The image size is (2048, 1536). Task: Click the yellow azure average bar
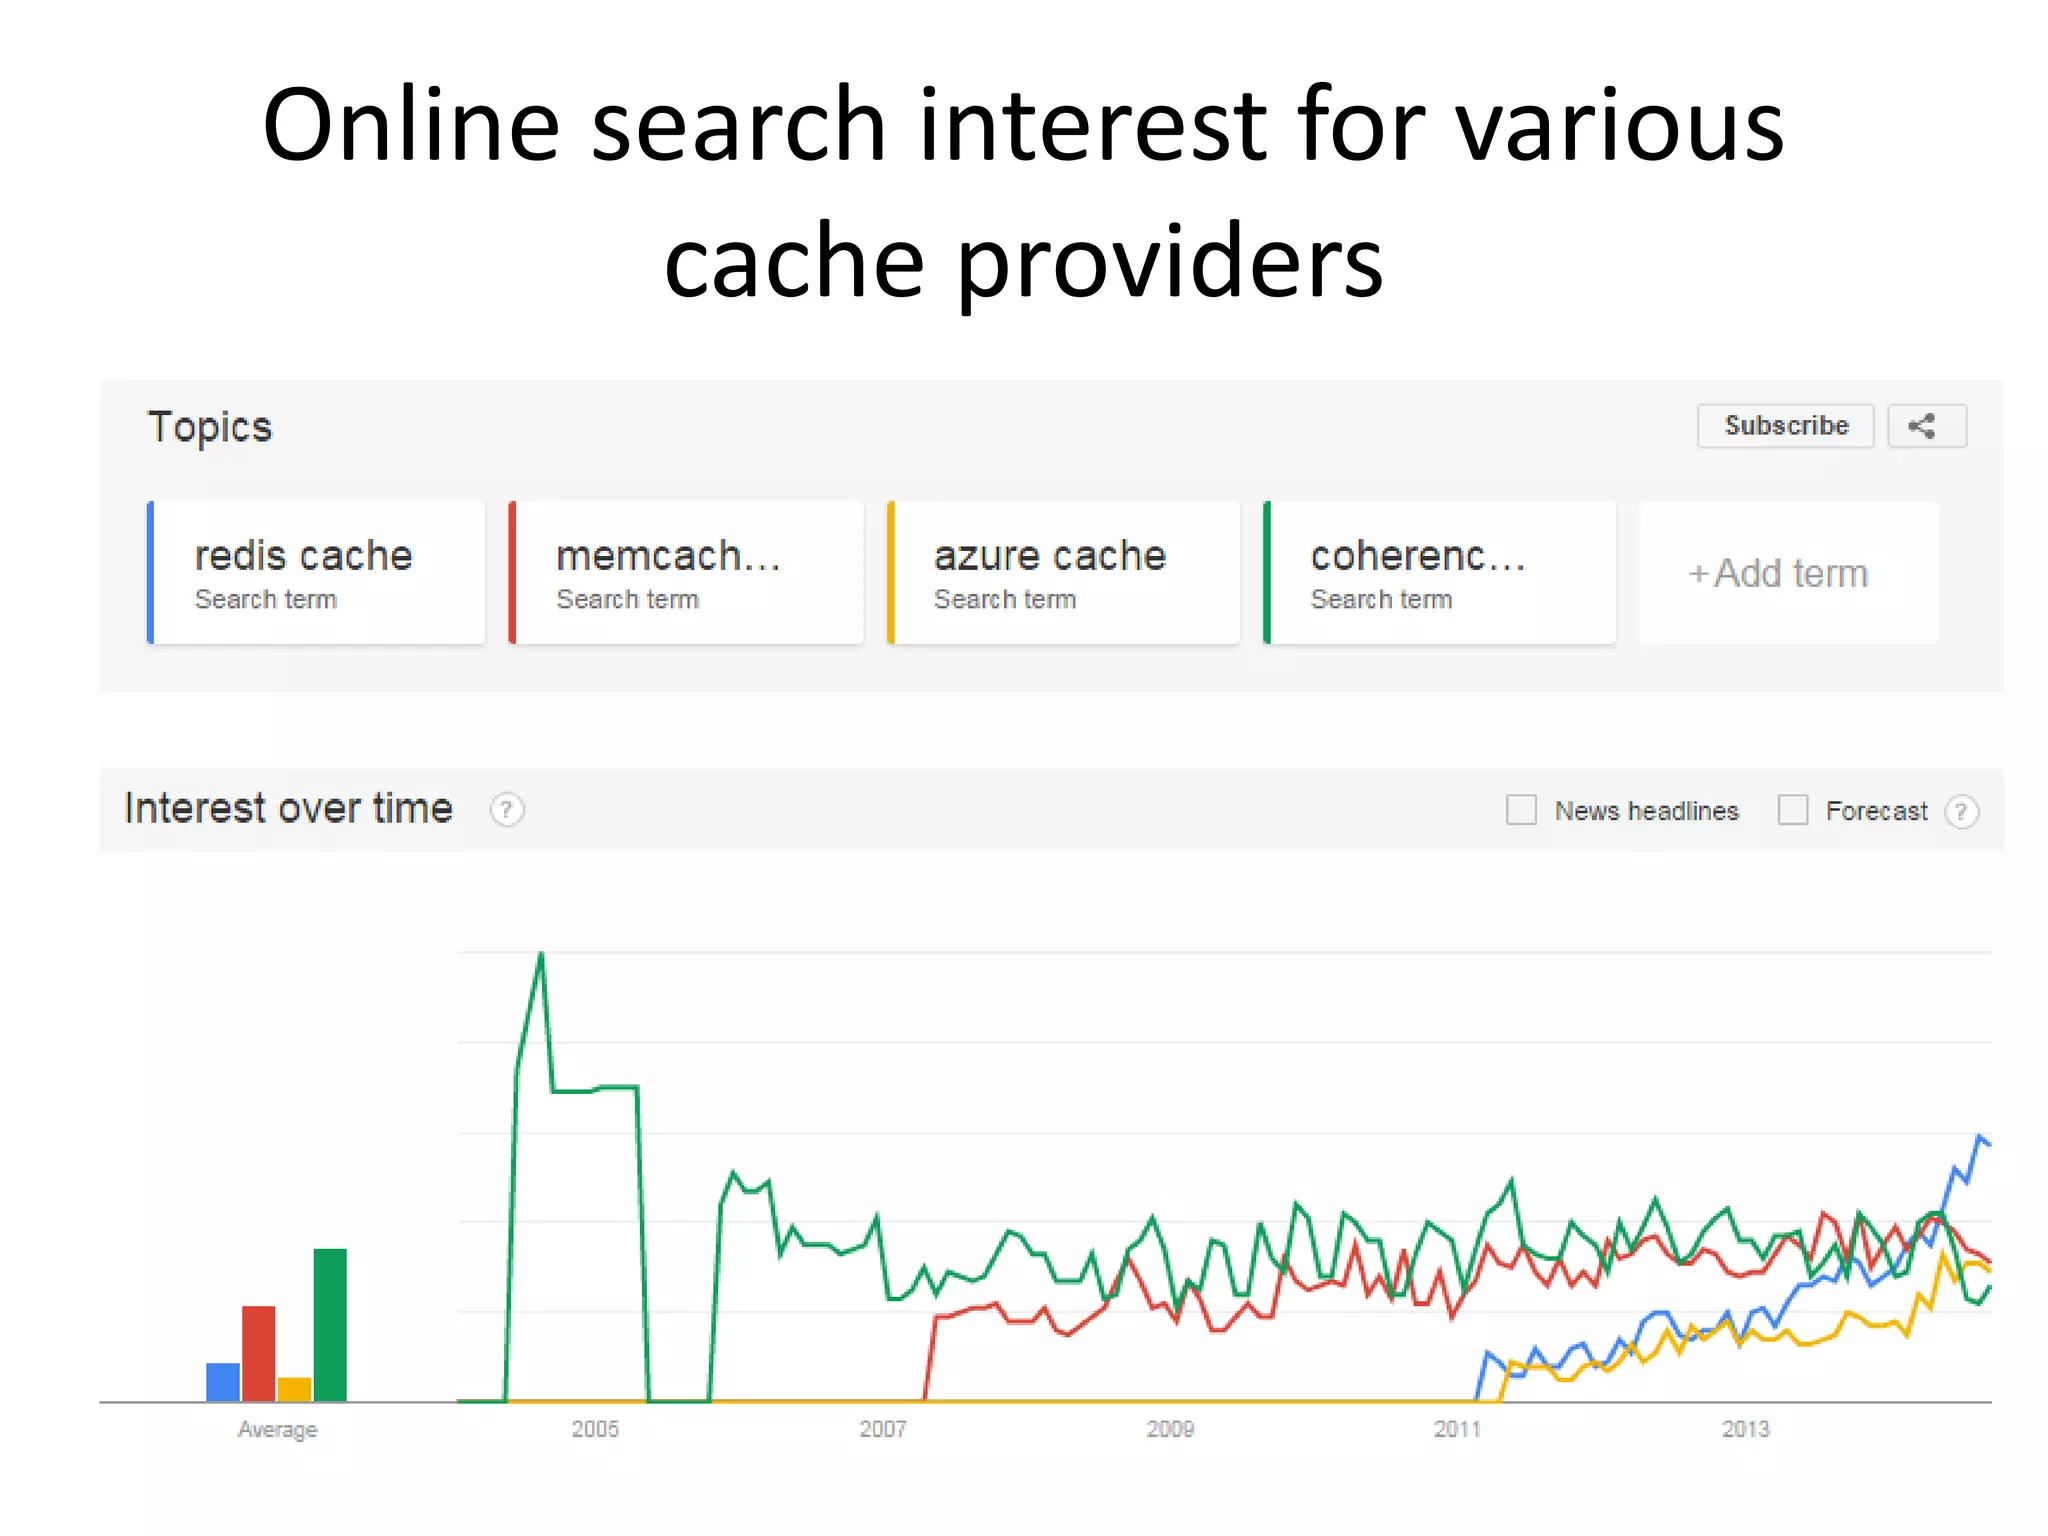(x=294, y=1389)
